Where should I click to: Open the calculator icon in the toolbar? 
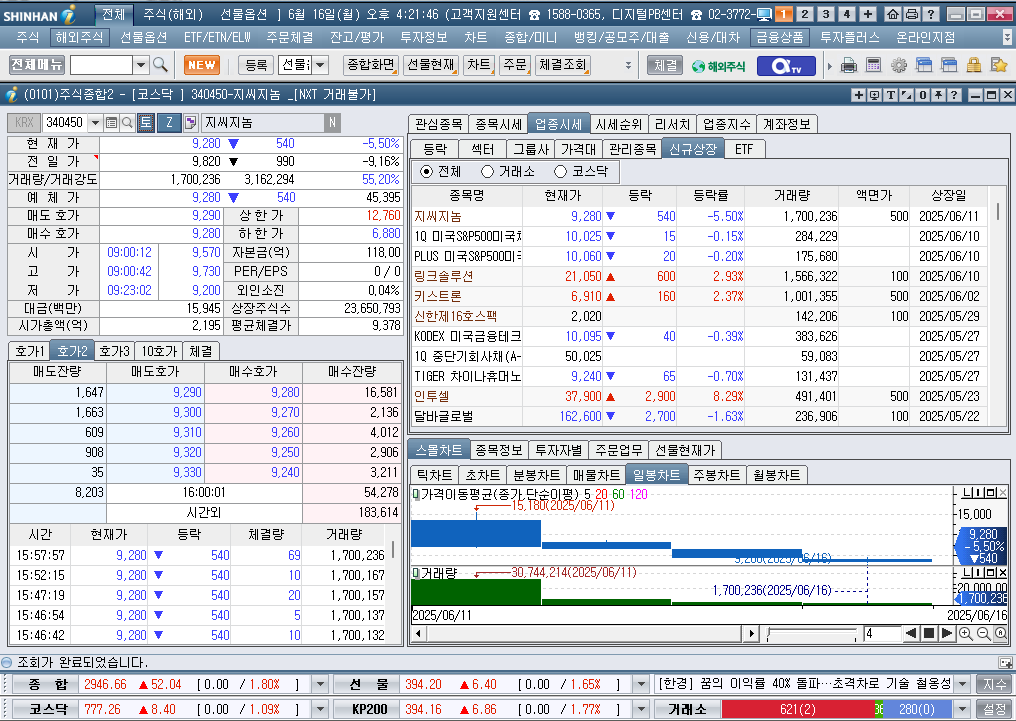click(873, 65)
